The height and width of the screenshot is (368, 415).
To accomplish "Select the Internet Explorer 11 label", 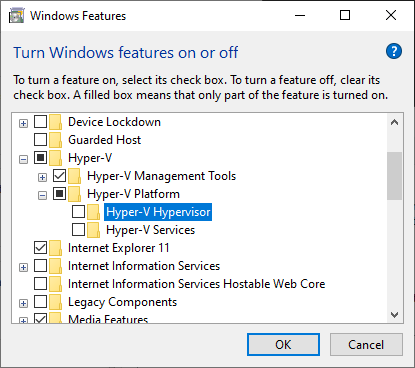I will [119, 248].
